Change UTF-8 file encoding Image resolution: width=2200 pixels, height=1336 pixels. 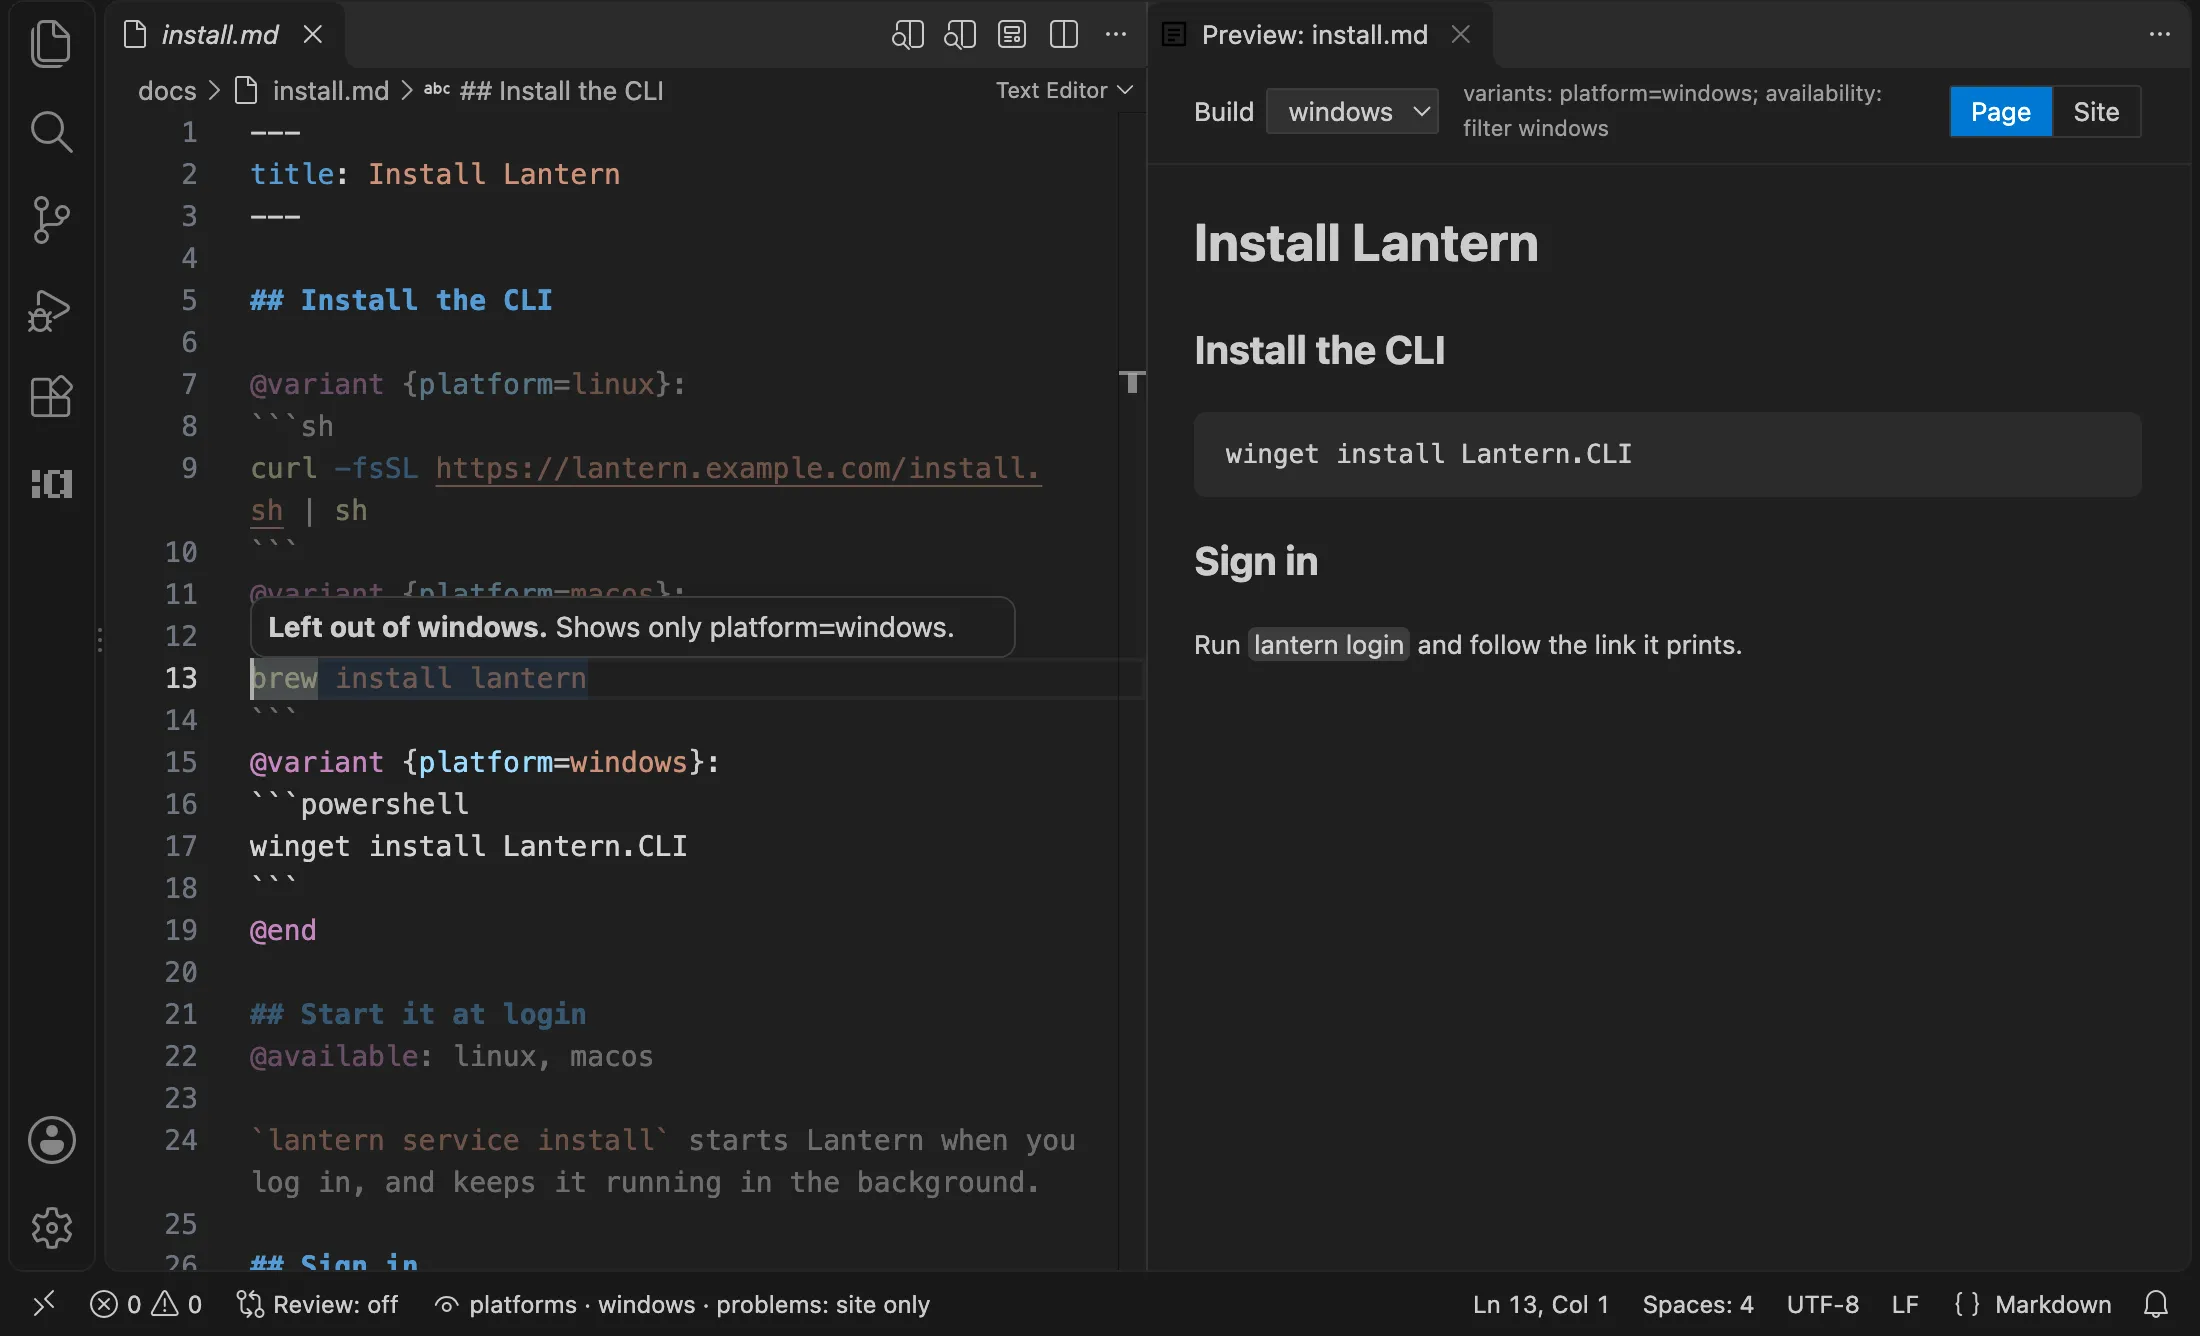click(1822, 1304)
